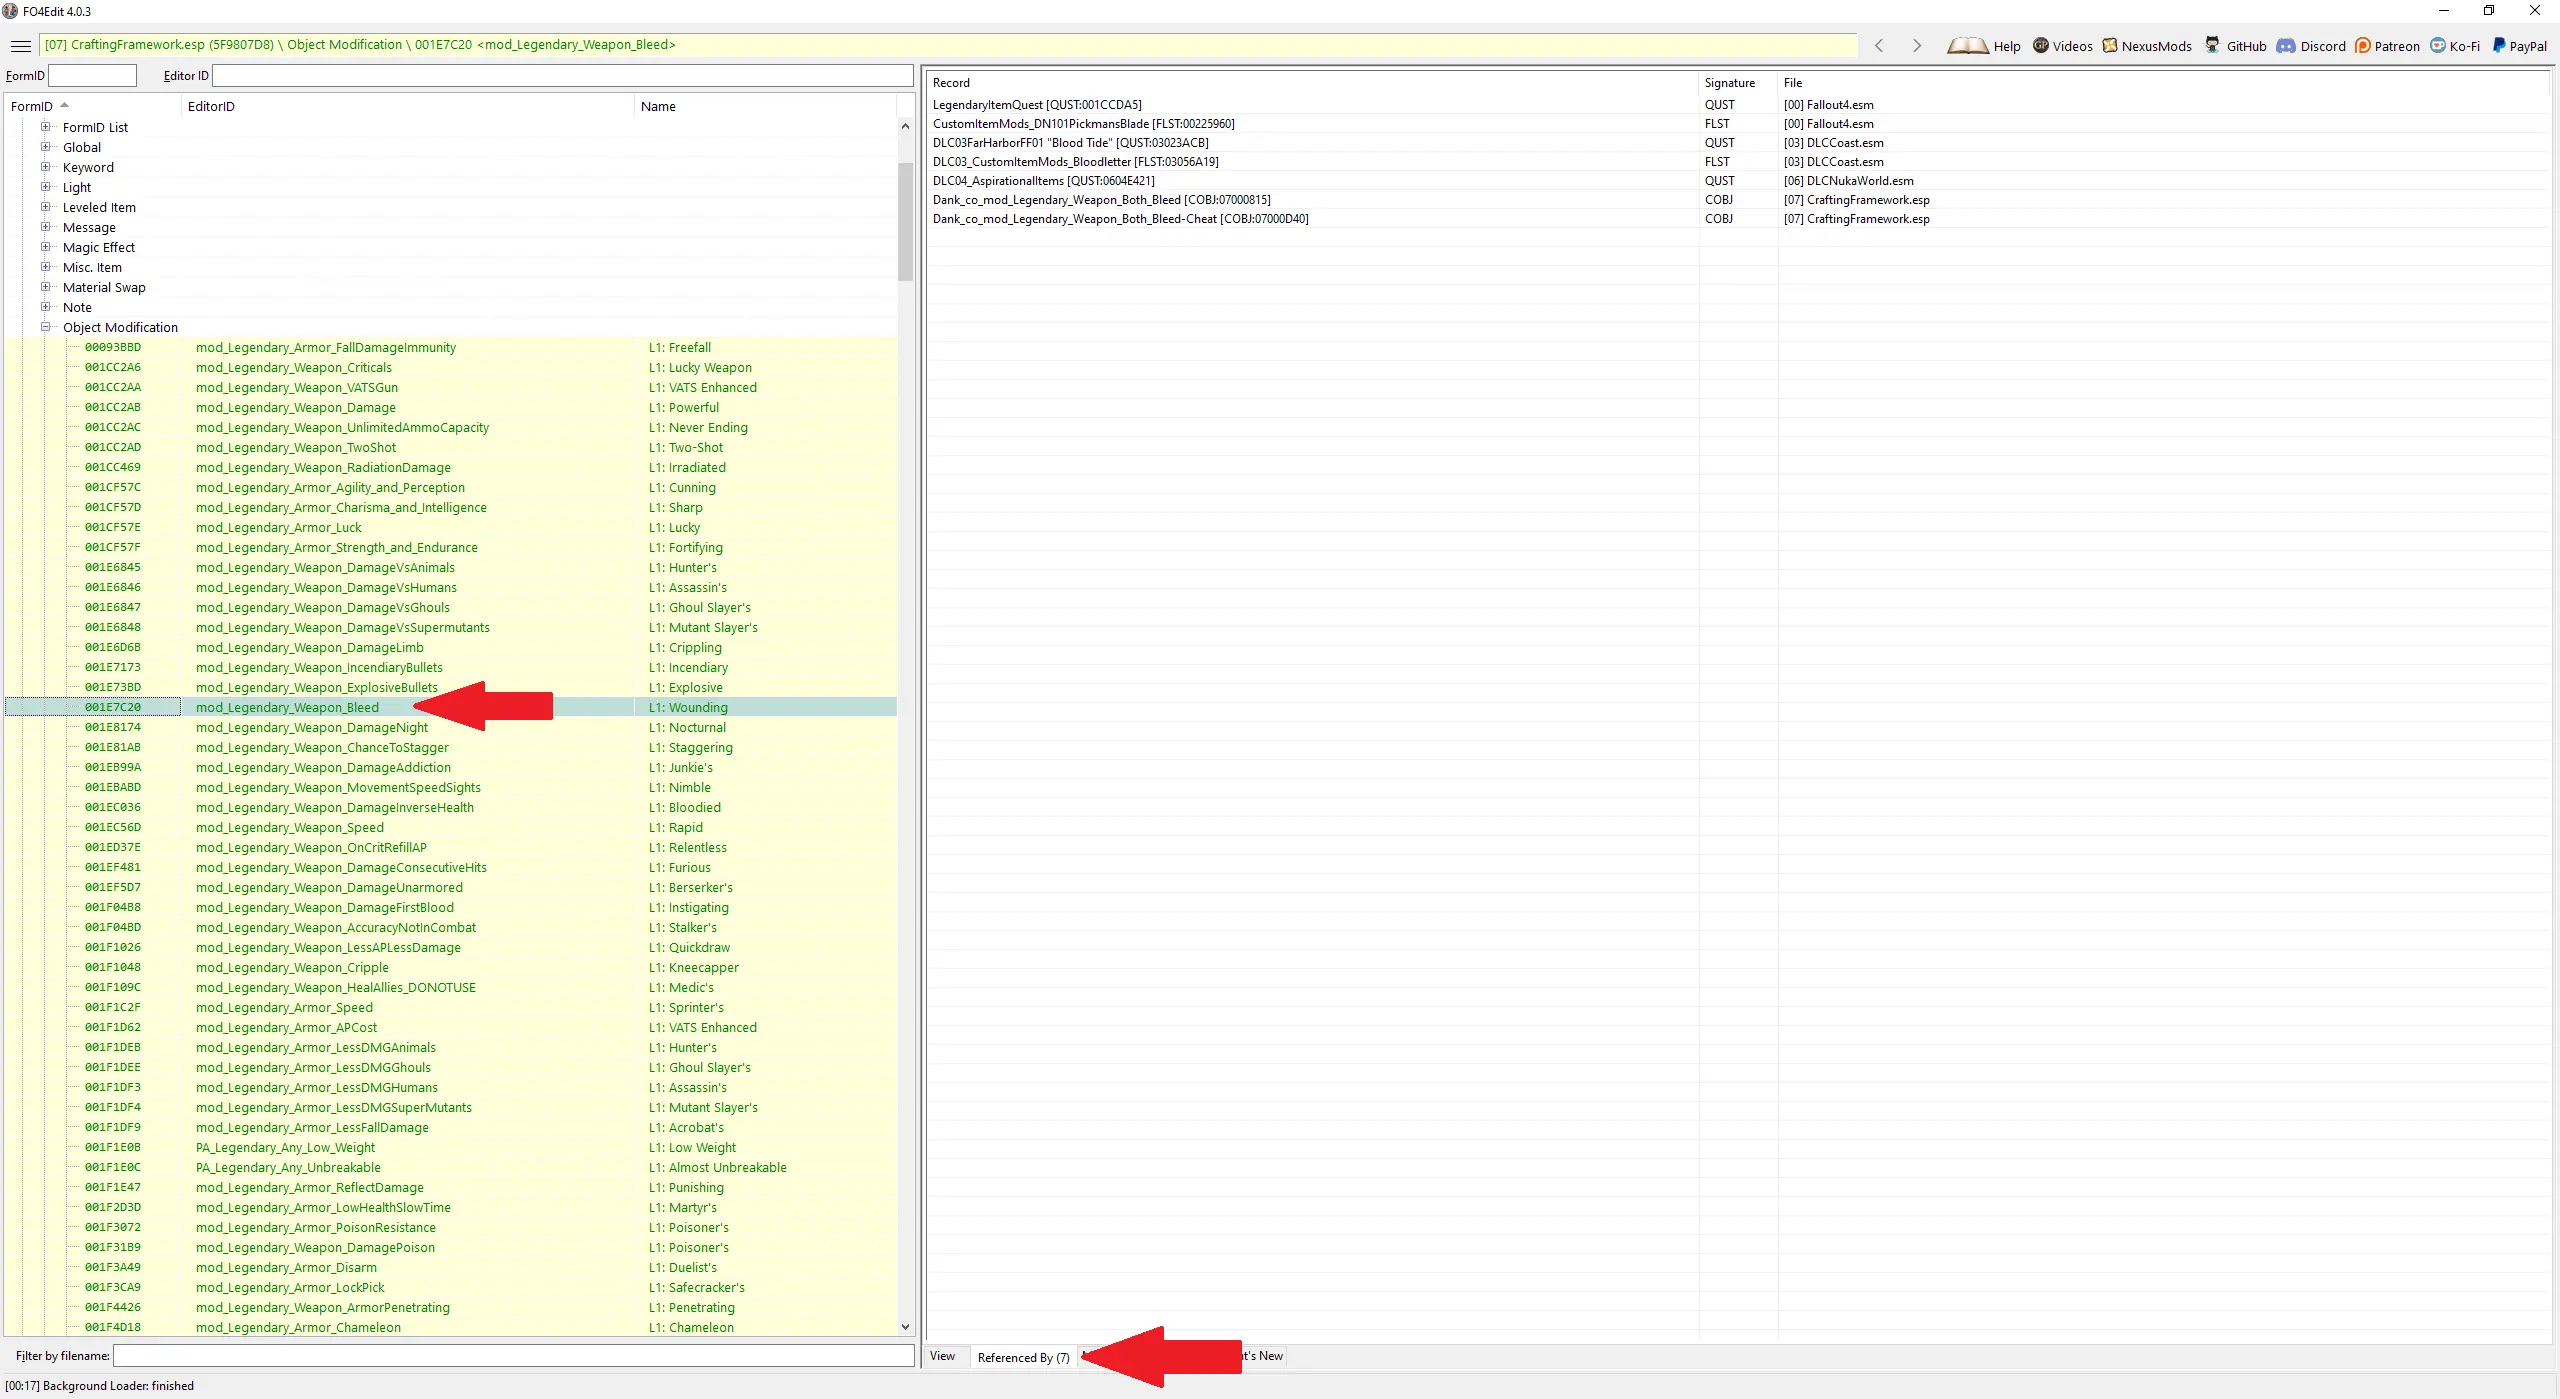Focus the Editor ID search field

pyautogui.click(x=562, y=76)
